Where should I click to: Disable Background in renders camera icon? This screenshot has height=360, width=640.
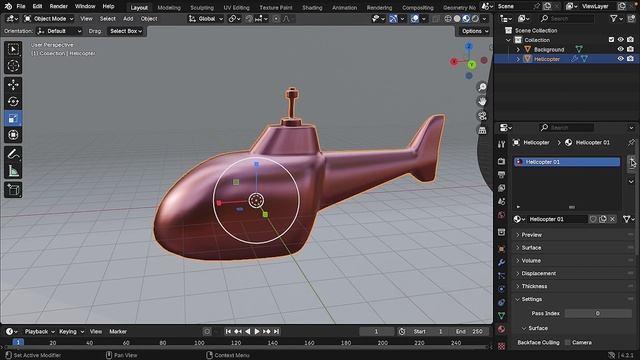630,49
